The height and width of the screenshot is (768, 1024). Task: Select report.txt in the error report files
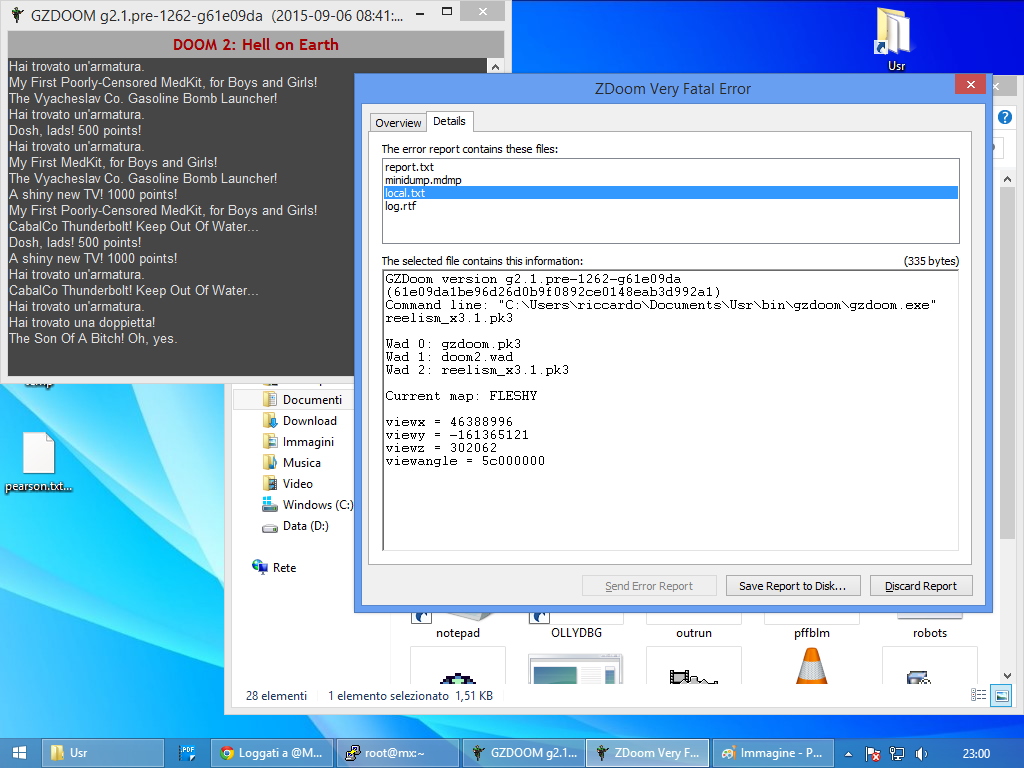(x=671, y=167)
